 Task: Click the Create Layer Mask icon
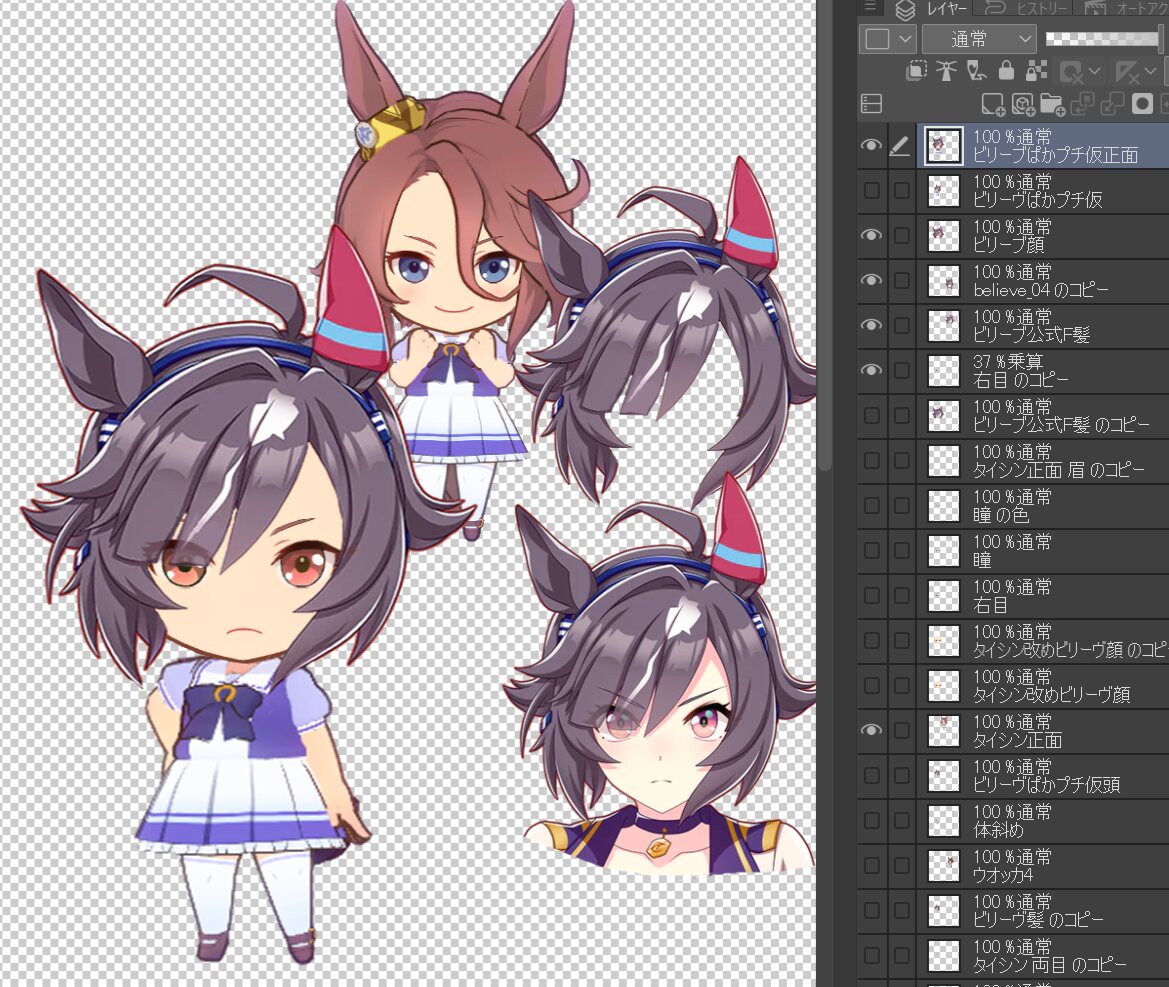[1142, 104]
